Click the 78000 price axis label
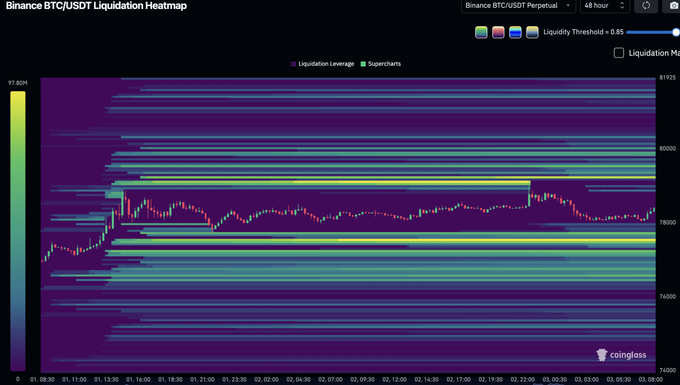 667,222
